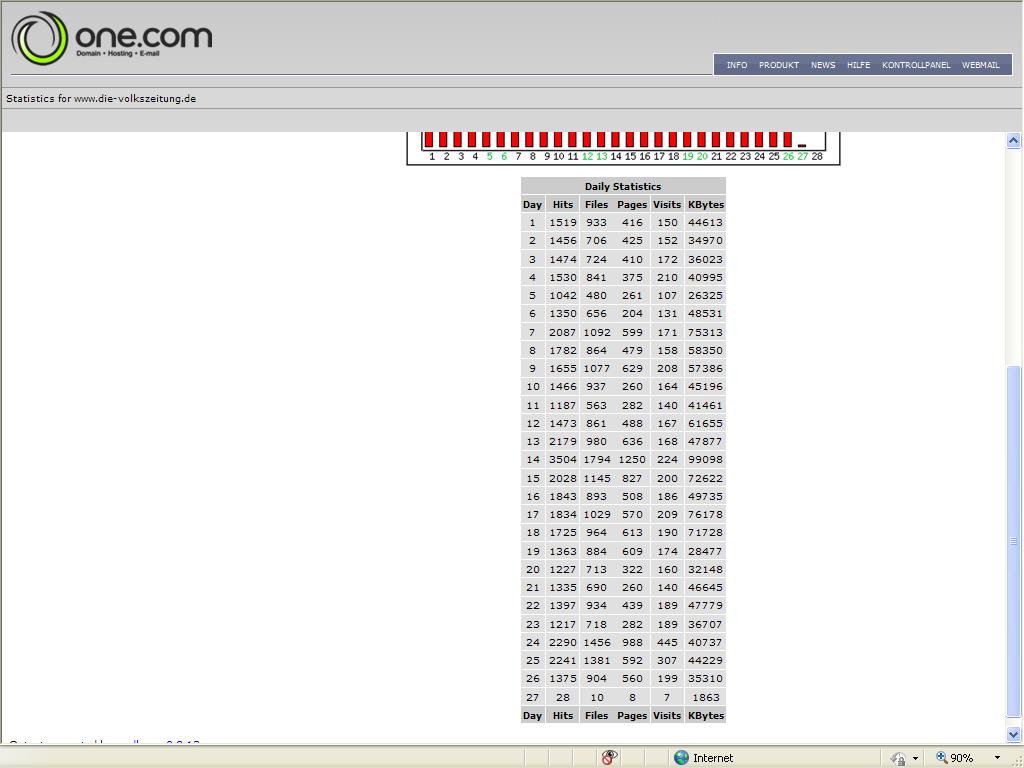Image resolution: width=1024 pixels, height=768 pixels.
Task: Click the 'Statistics for www.die-volkszeitung.de' heading
Action: (101, 99)
